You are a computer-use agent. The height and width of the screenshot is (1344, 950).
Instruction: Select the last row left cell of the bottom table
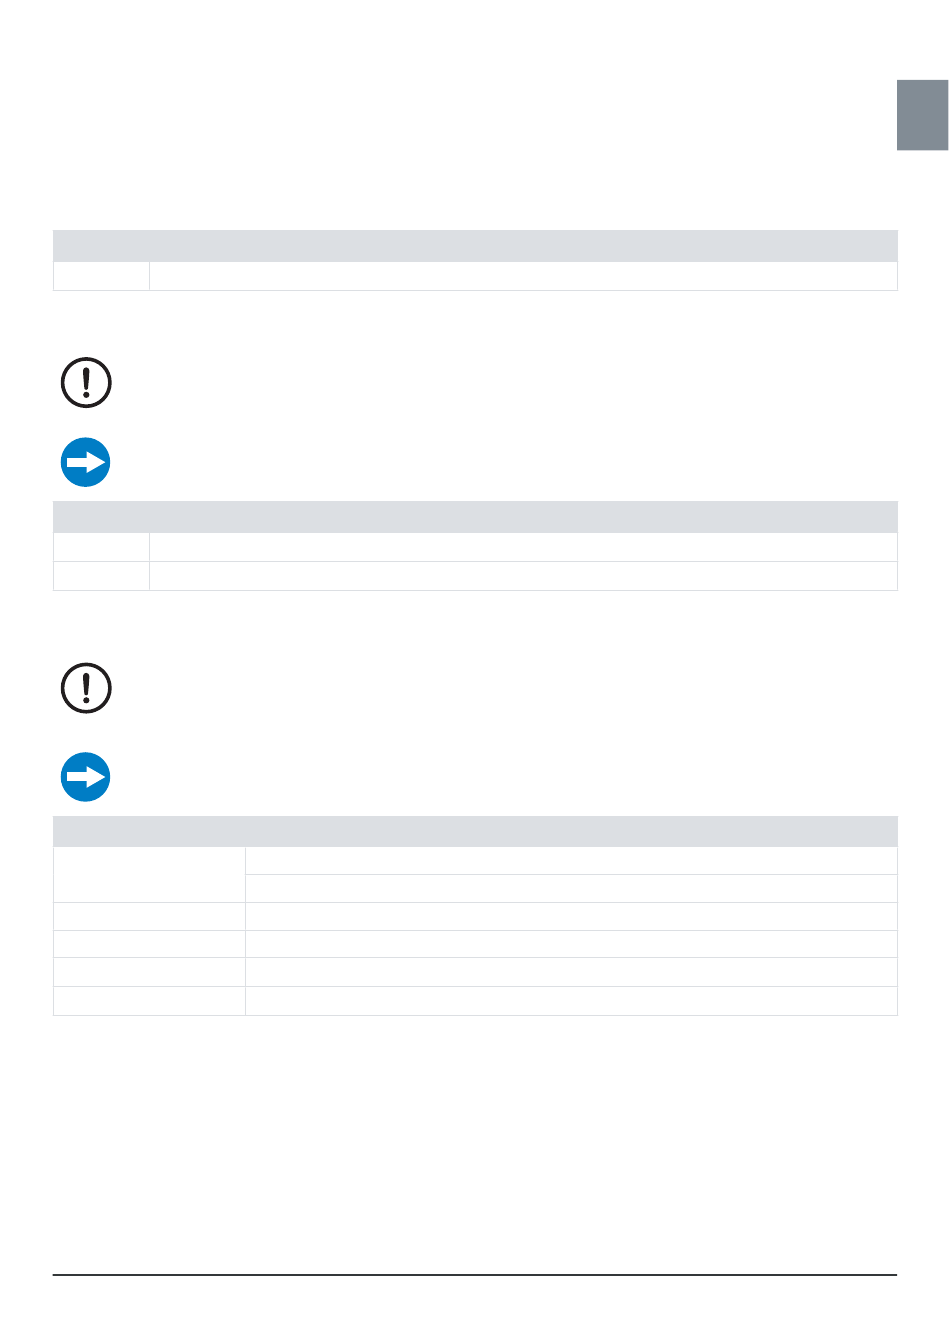(149, 1001)
